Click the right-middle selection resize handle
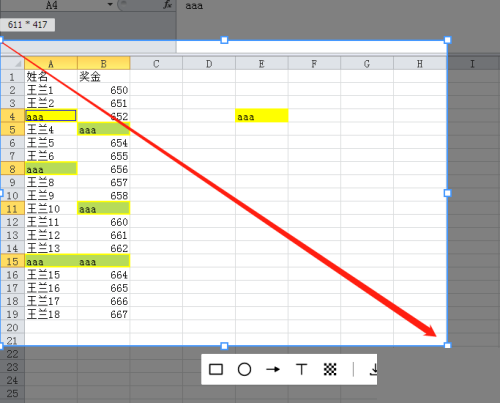Screen dimensions: 500x403 (x=447, y=193)
